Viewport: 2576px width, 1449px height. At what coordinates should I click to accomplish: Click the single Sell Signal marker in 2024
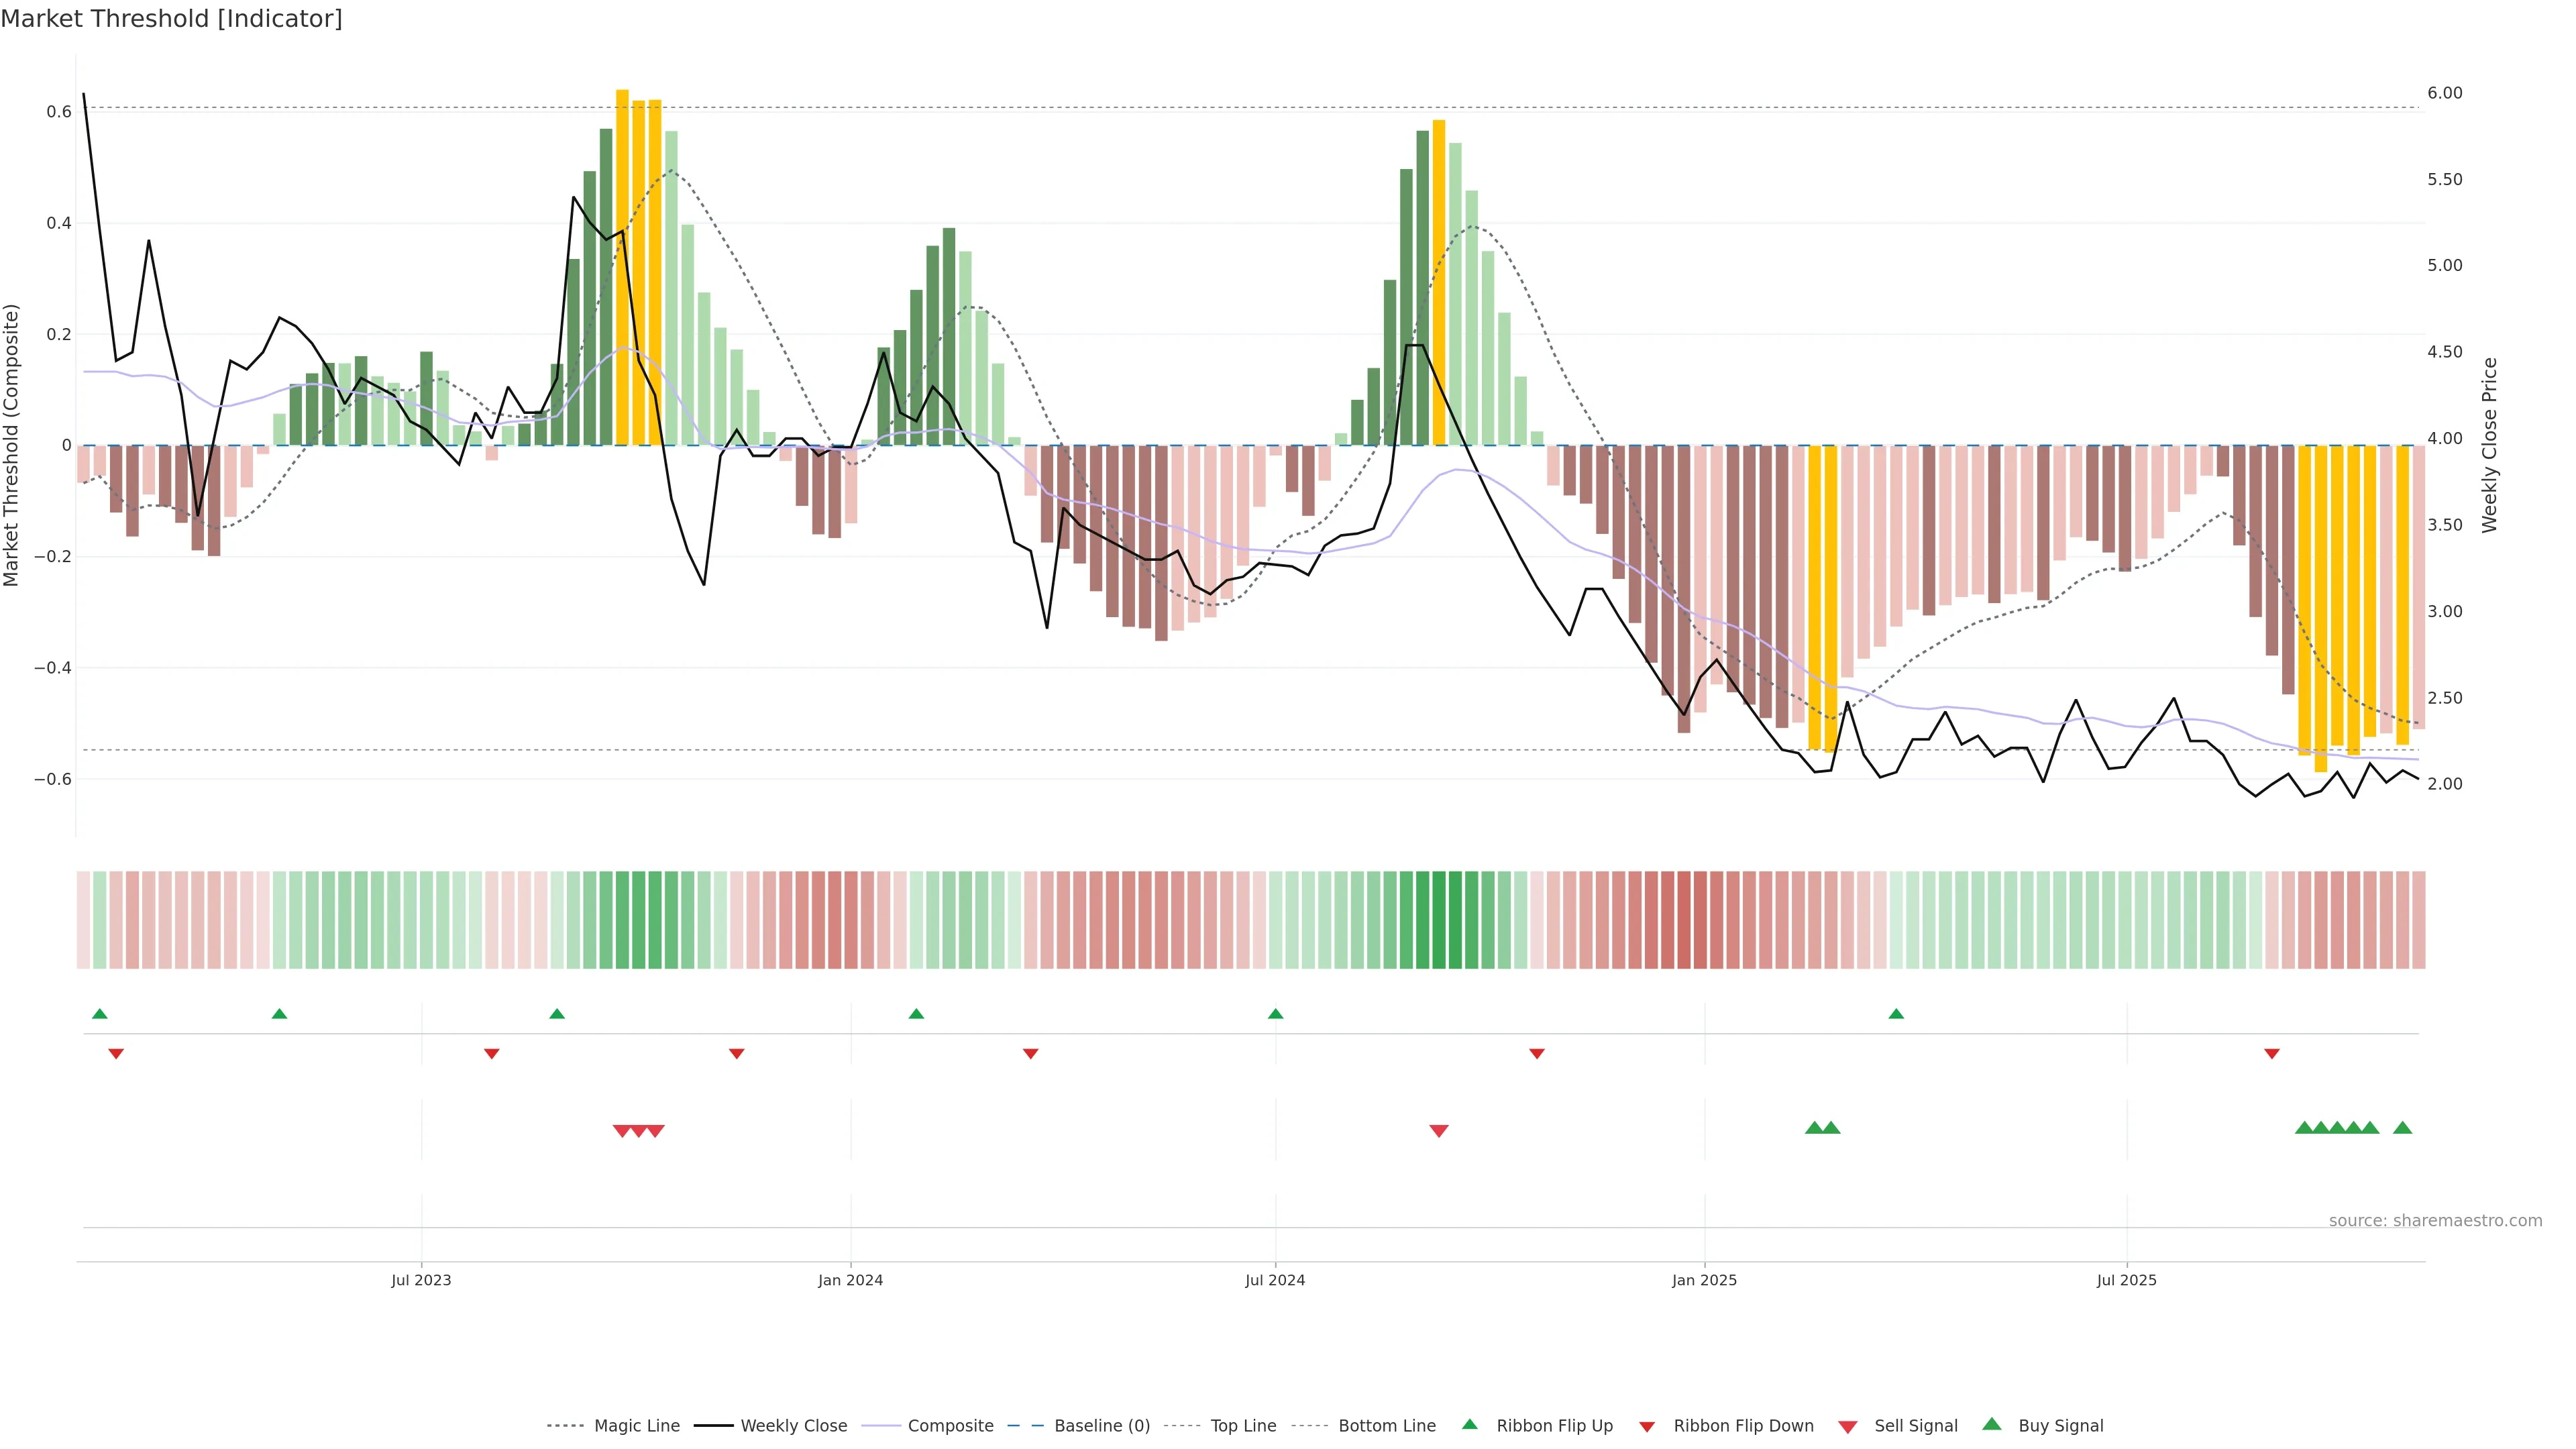point(1439,1131)
